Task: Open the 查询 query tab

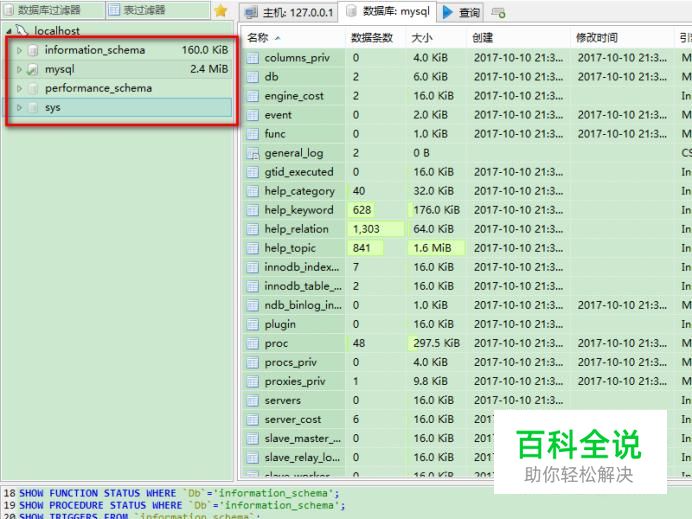Action: click(x=461, y=12)
